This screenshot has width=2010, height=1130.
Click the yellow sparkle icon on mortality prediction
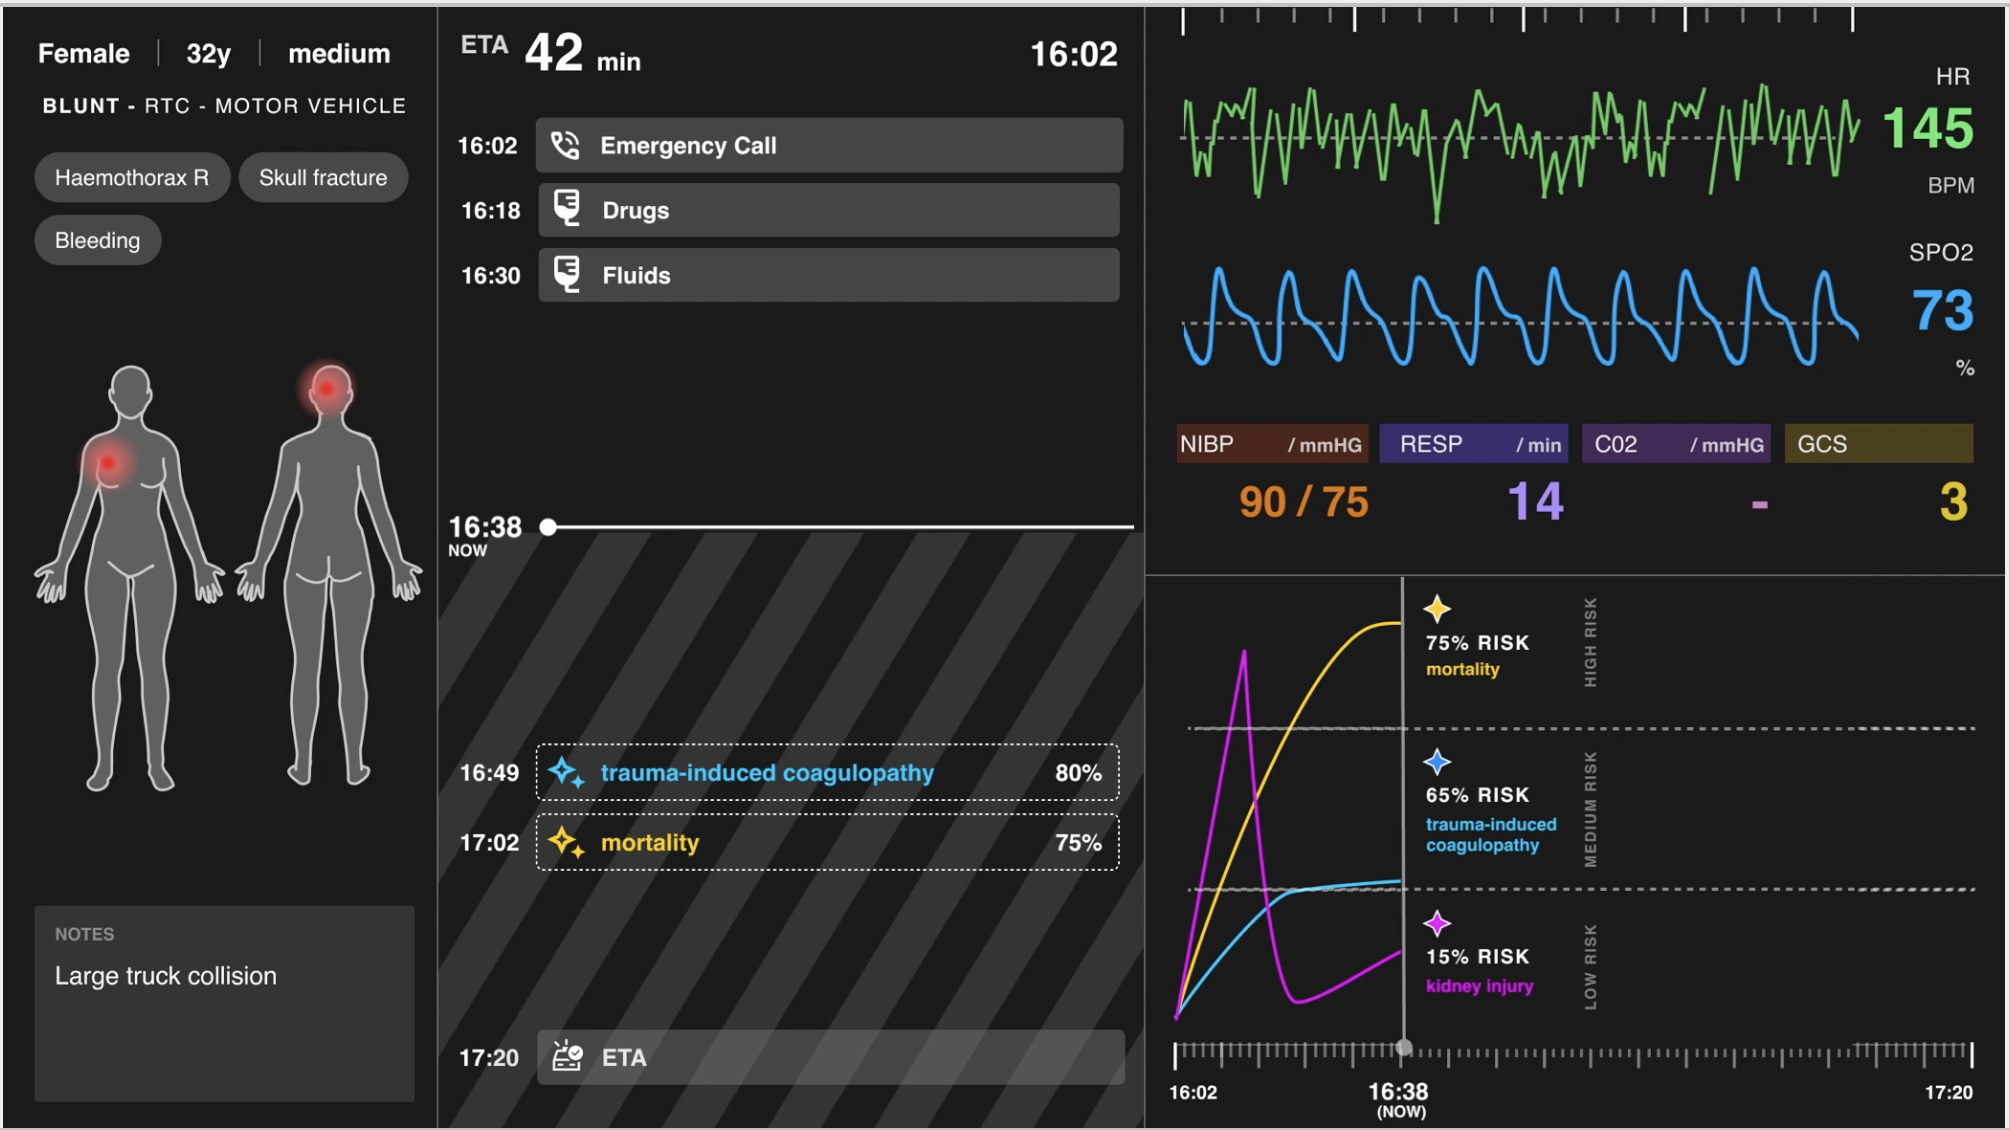567,842
